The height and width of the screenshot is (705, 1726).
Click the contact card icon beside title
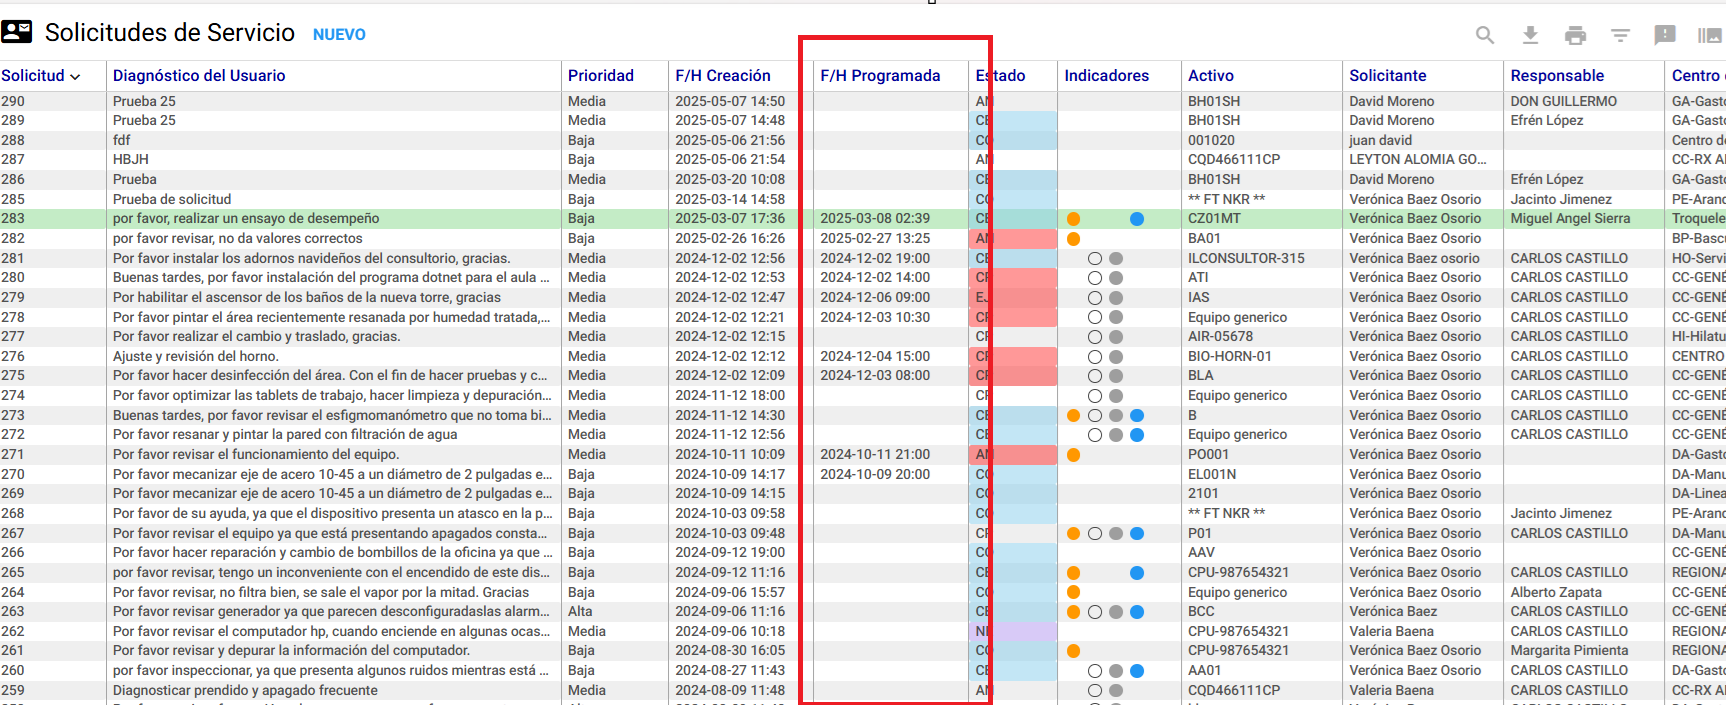point(17,32)
